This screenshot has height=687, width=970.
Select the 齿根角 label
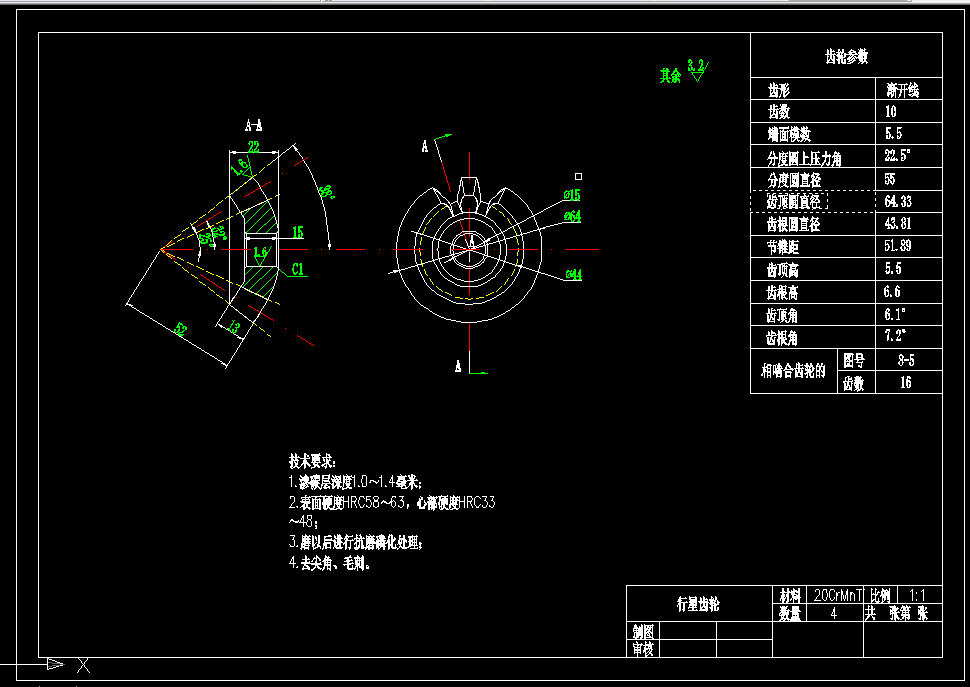tap(782, 338)
